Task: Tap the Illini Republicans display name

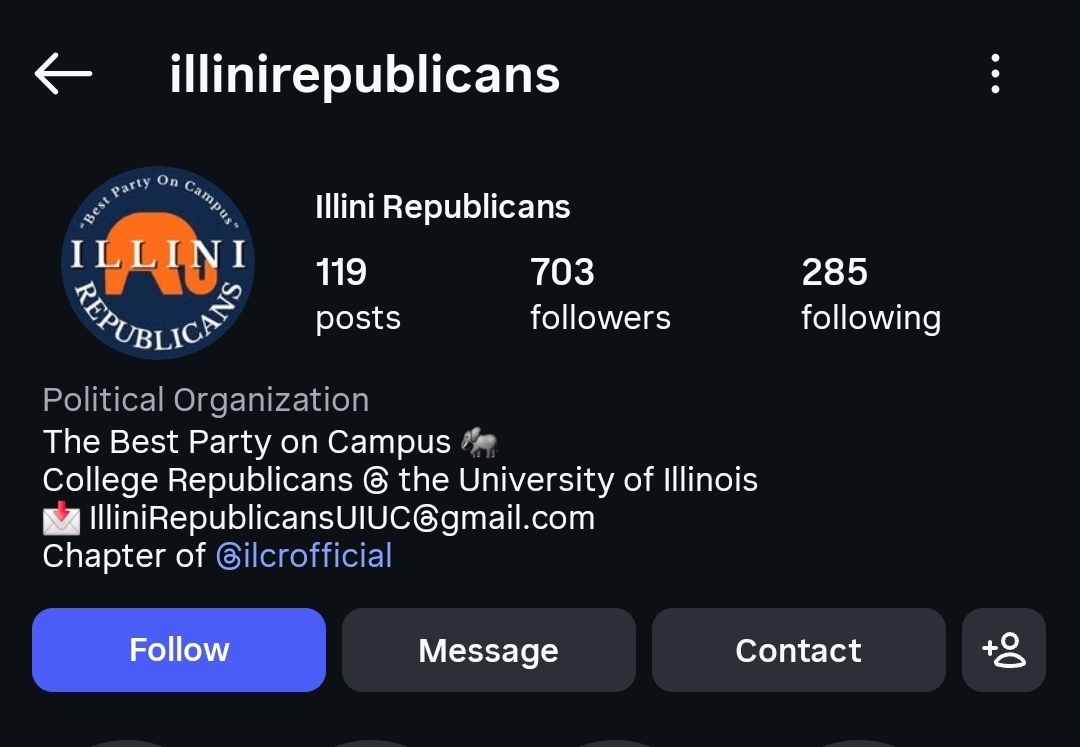Action: click(x=442, y=207)
